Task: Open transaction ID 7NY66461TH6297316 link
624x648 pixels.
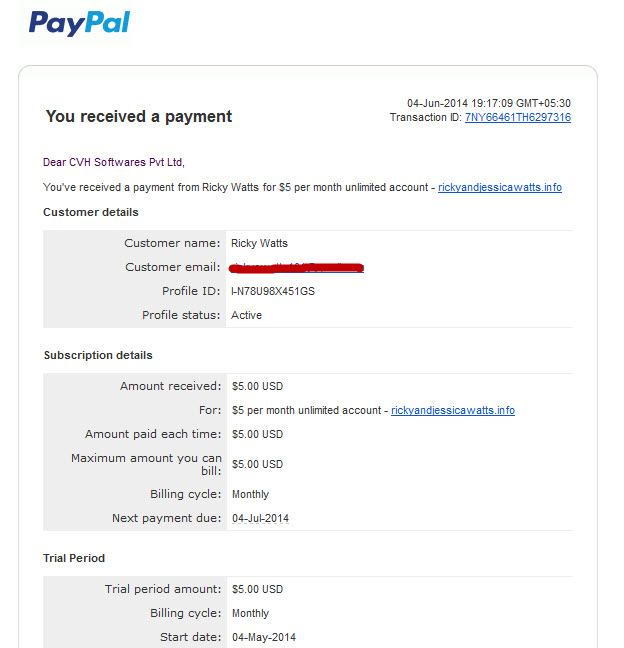Action: (518, 117)
